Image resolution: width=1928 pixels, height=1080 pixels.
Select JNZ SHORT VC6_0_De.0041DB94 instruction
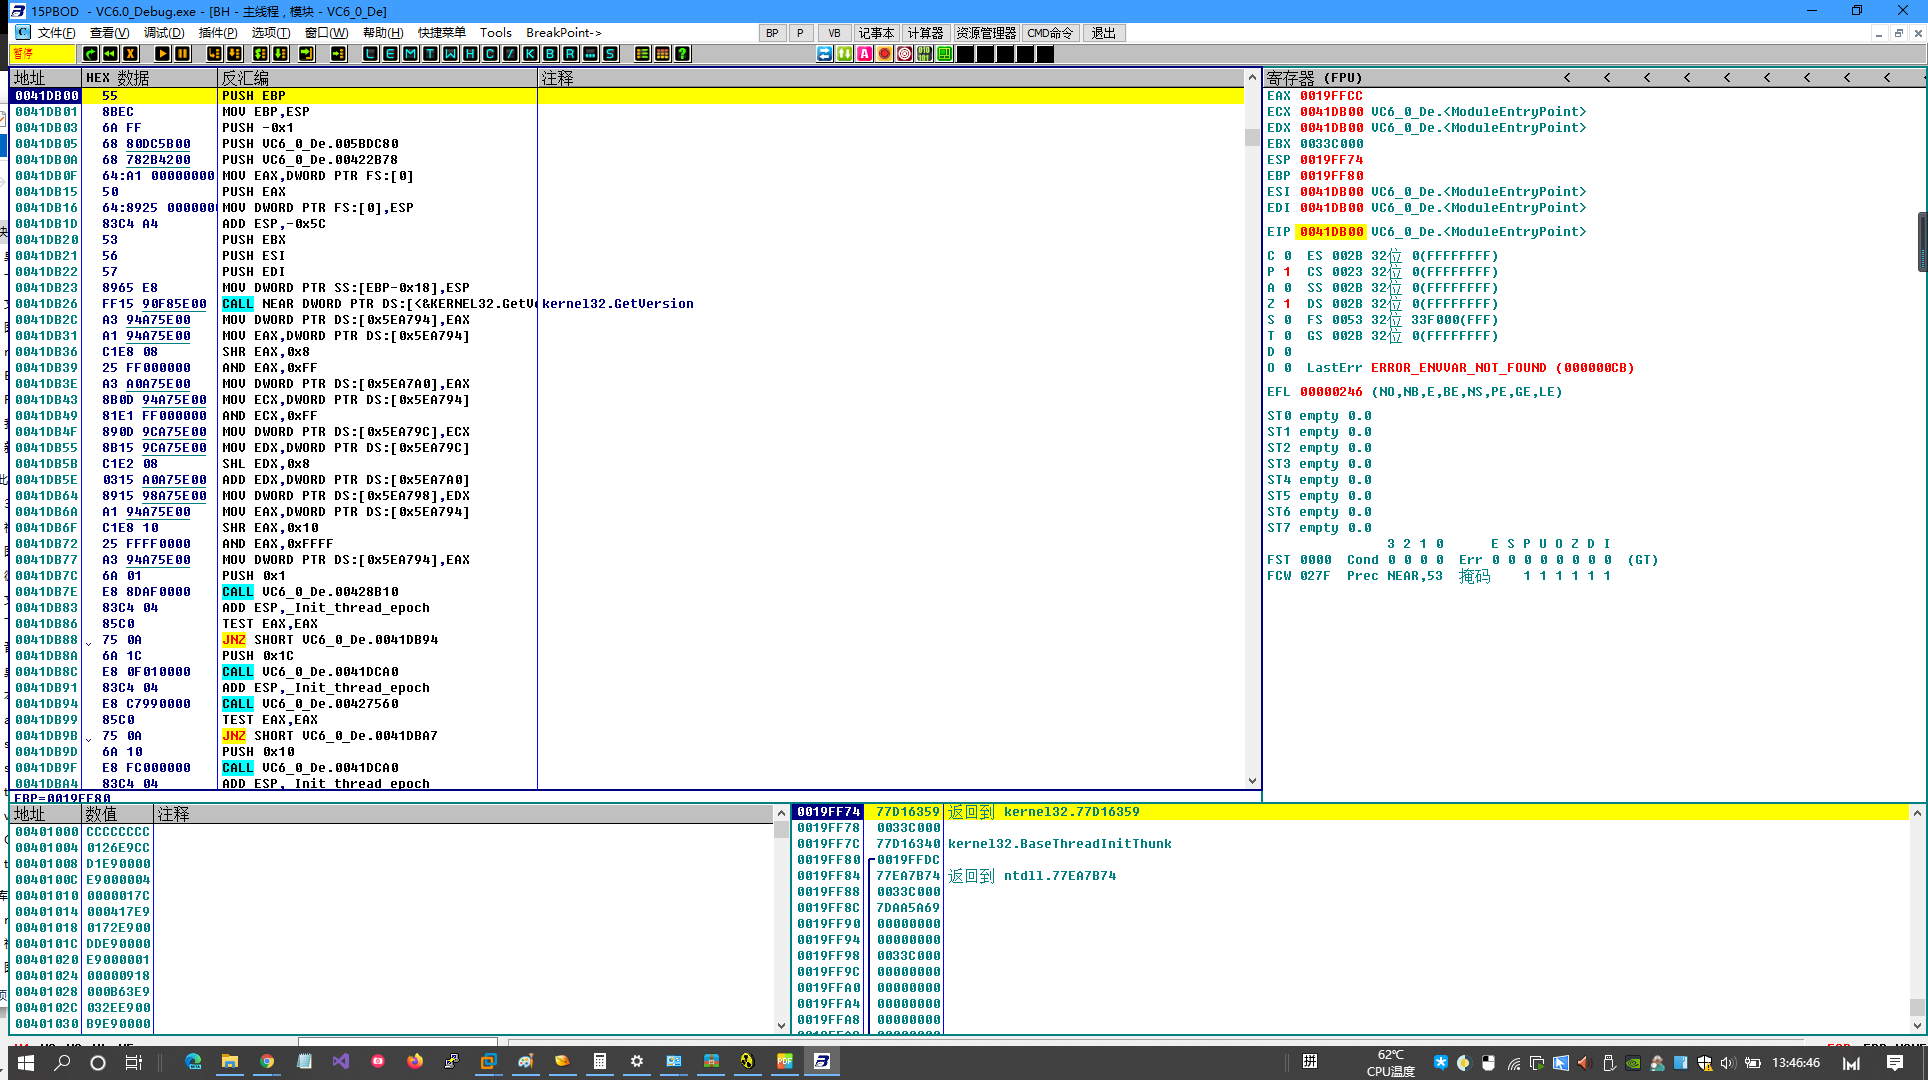(330, 640)
